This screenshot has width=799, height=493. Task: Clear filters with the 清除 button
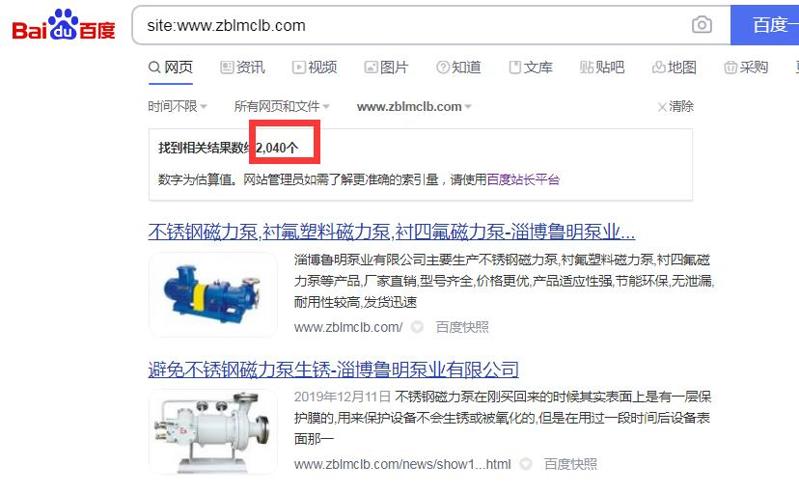pyautogui.click(x=676, y=106)
